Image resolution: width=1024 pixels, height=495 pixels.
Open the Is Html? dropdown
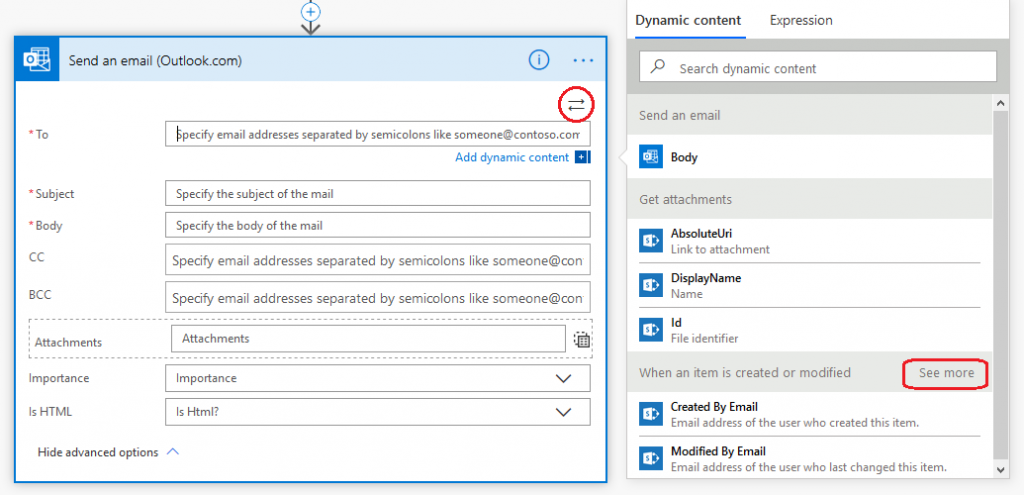pos(377,412)
